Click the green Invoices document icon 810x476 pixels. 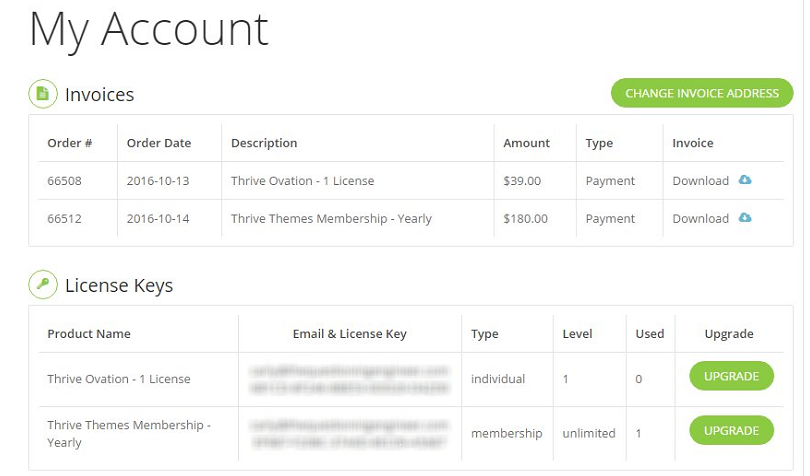point(43,94)
